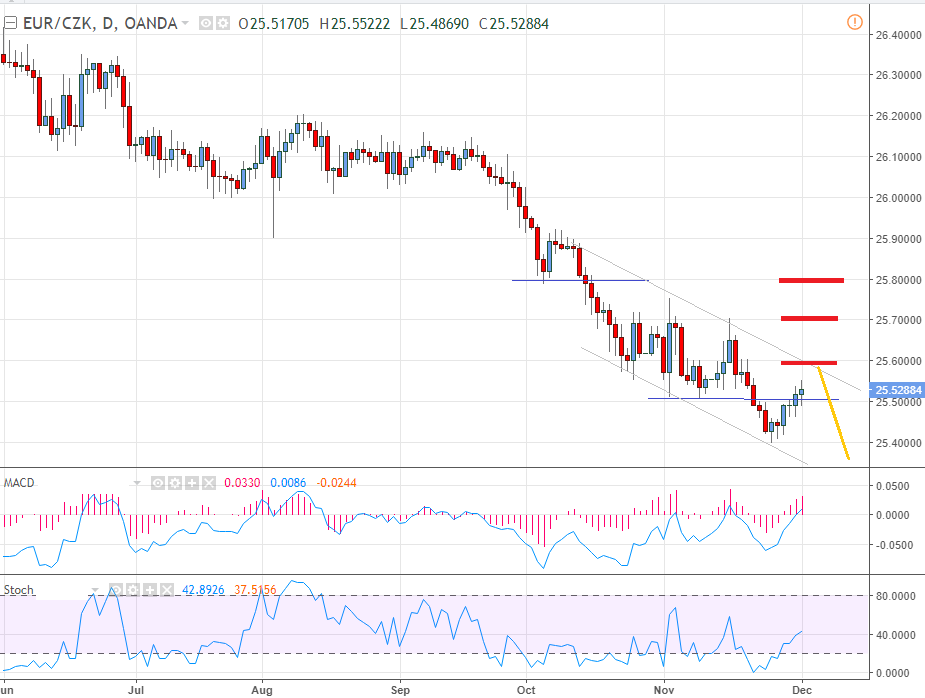Click 0.0500 on the MACD scale
Image resolution: width=925 pixels, height=698 pixels.
[893, 486]
